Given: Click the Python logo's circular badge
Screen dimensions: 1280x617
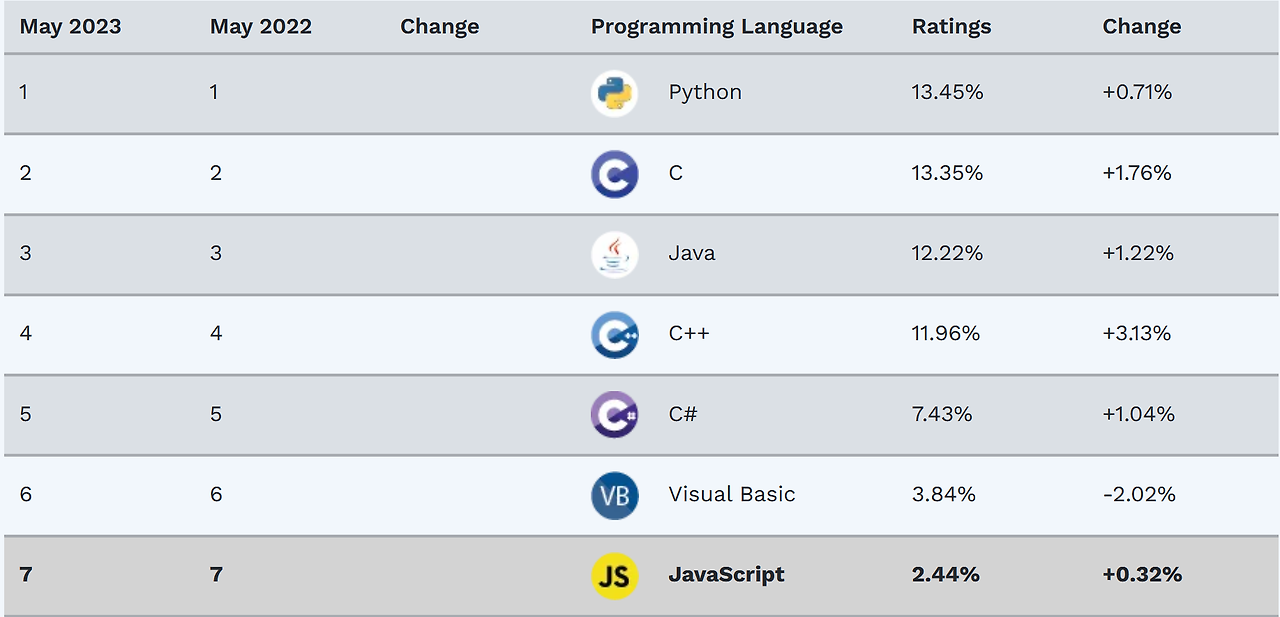Looking at the screenshot, I should point(614,92).
